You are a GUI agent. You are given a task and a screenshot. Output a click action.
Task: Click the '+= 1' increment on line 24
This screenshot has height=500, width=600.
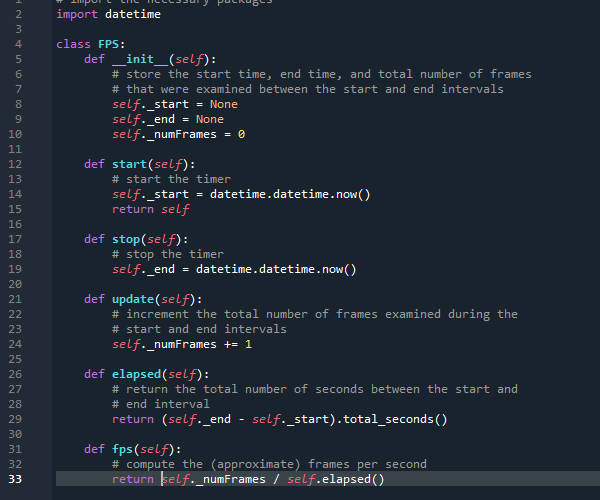coord(238,344)
